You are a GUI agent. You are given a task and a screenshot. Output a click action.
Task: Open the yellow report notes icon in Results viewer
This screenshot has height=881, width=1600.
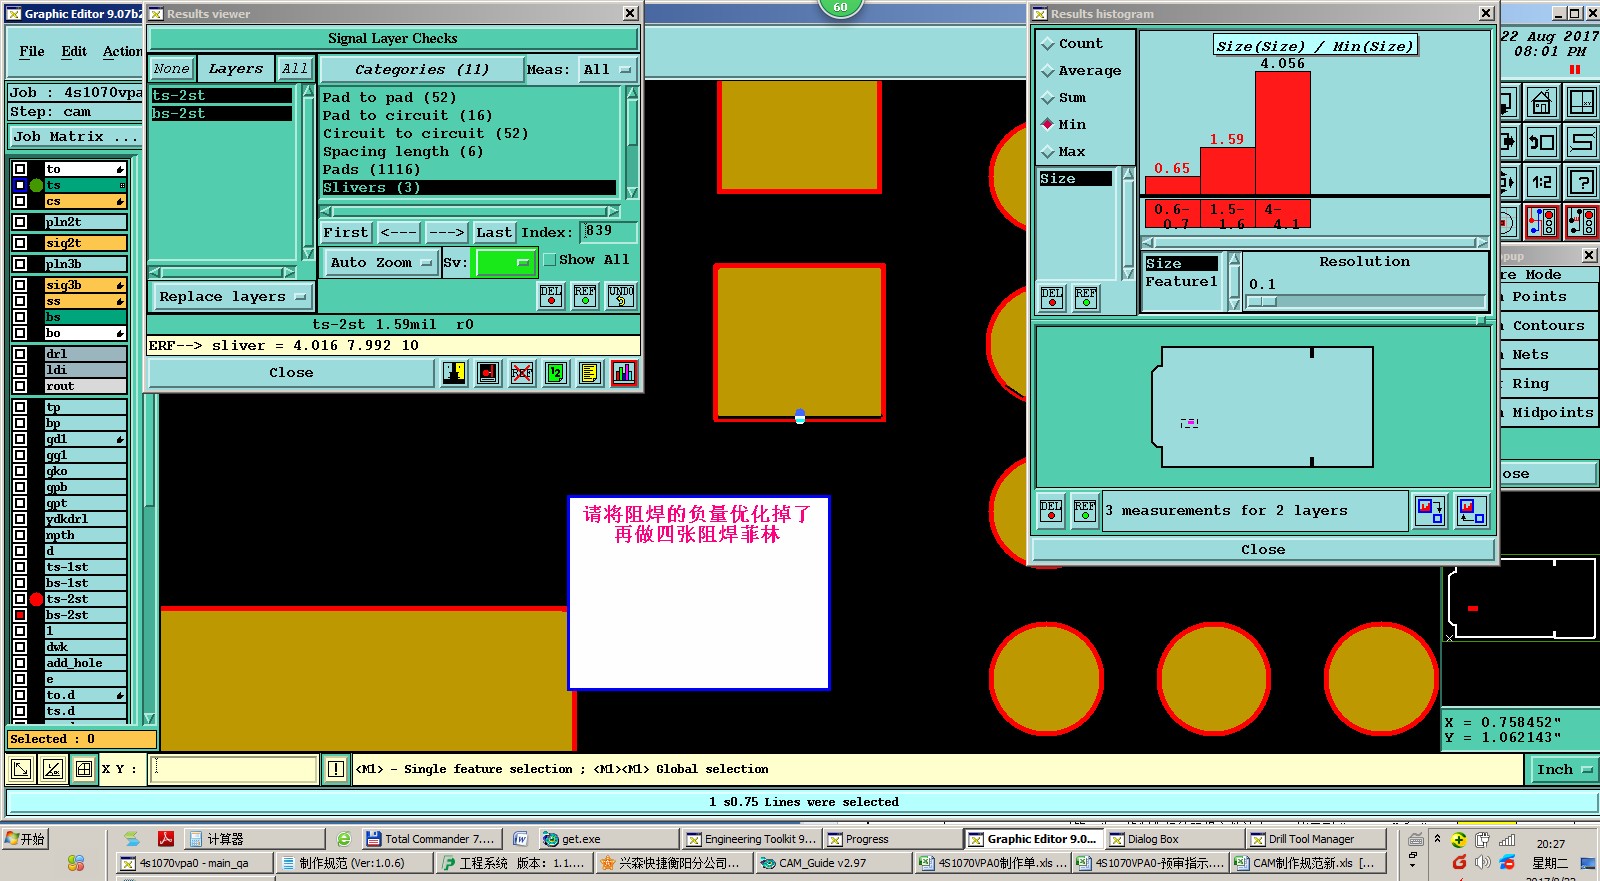pos(590,373)
